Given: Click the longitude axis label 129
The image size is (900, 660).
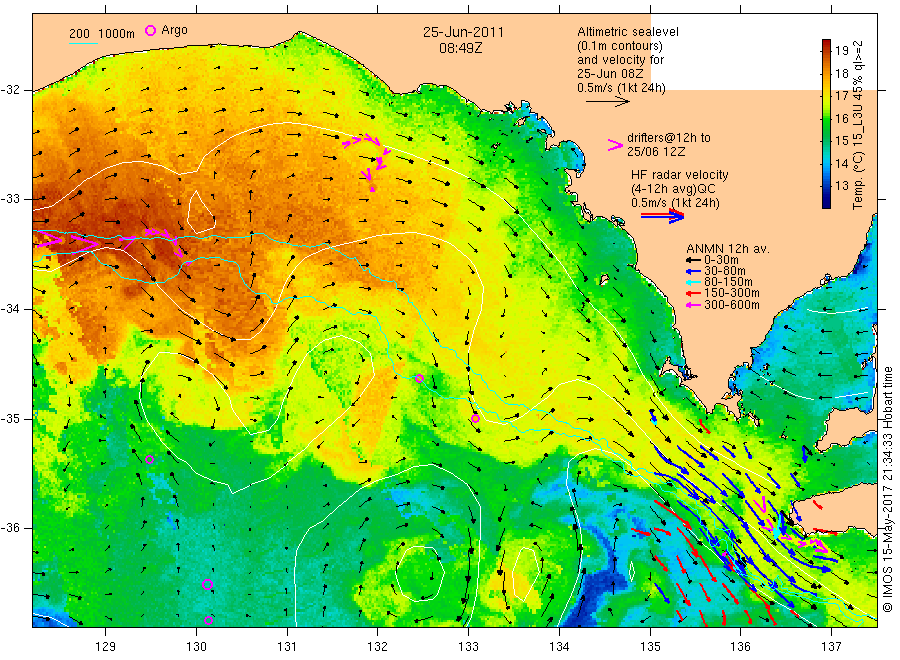Looking at the screenshot, I should click(106, 646).
